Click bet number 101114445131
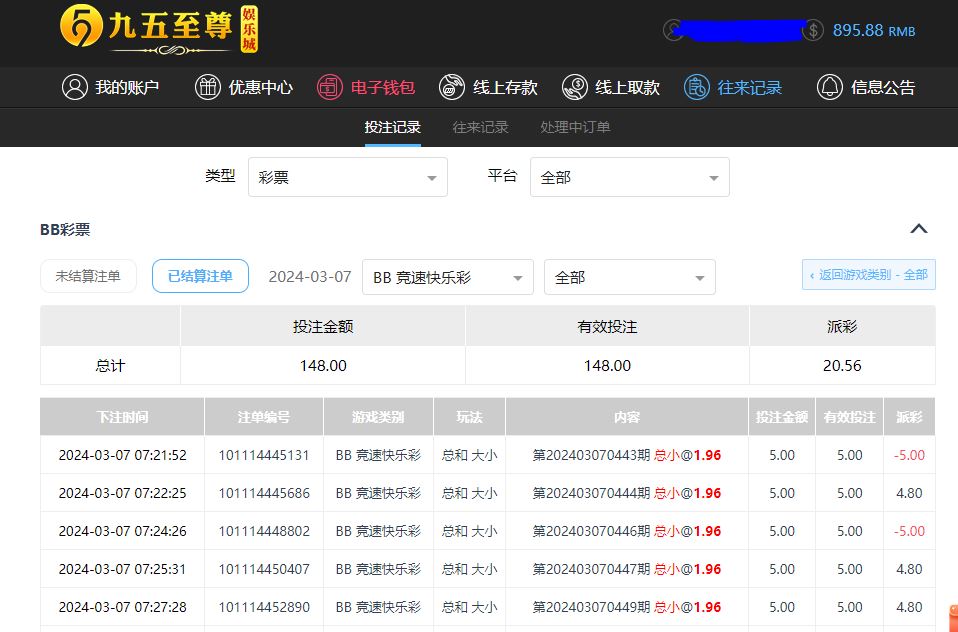 click(x=264, y=455)
